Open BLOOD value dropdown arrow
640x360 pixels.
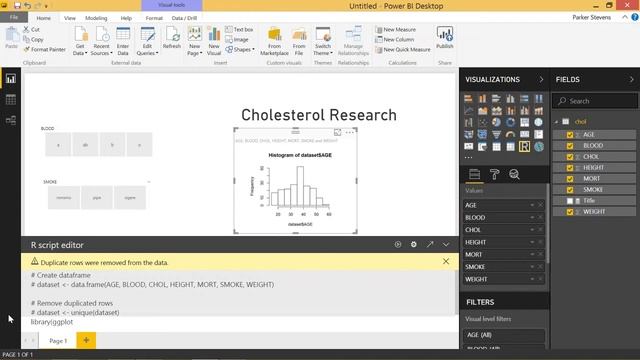(x=532, y=218)
